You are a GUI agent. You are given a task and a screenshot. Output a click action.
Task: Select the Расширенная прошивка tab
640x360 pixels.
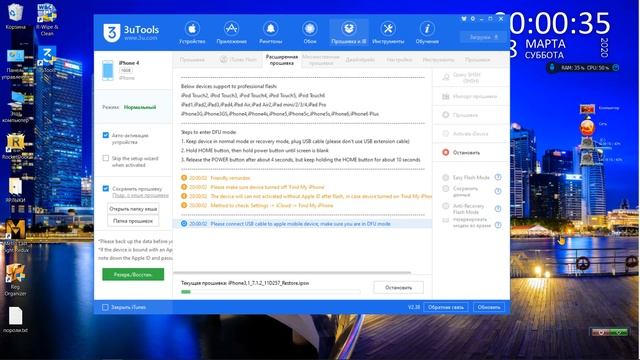click(x=282, y=60)
